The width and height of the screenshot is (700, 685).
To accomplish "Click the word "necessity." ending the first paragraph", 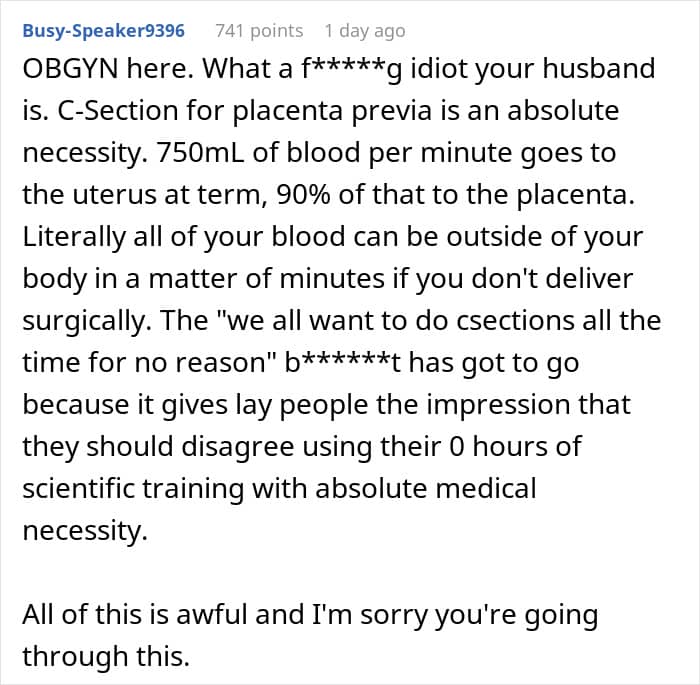I will [85, 532].
